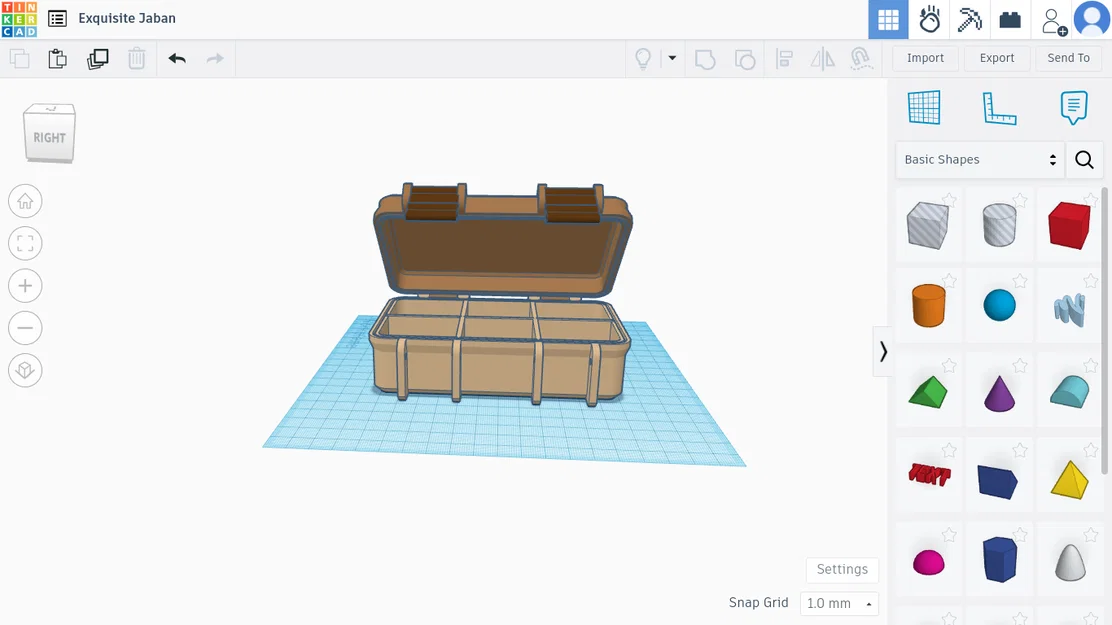Open the Settings button

842,570
